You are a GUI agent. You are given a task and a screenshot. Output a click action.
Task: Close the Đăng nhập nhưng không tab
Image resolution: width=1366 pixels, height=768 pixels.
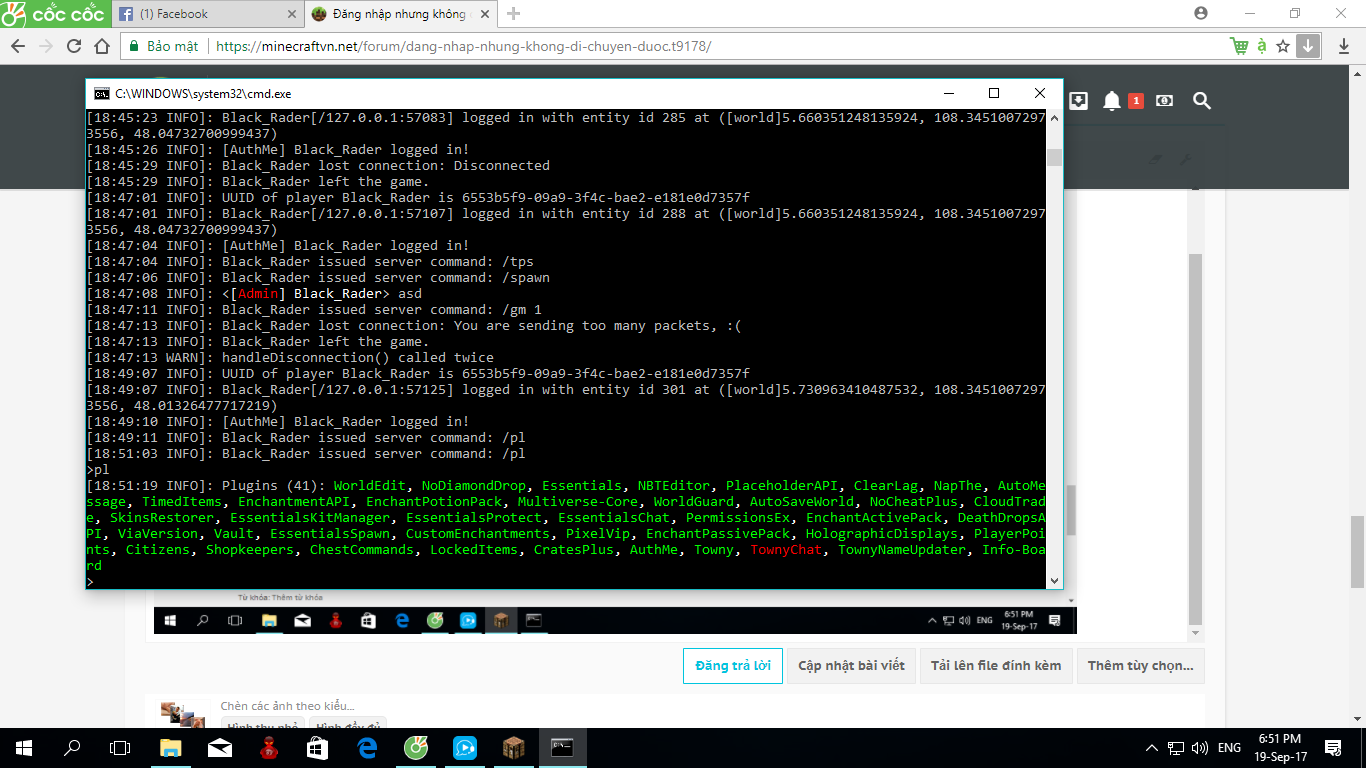pos(484,14)
